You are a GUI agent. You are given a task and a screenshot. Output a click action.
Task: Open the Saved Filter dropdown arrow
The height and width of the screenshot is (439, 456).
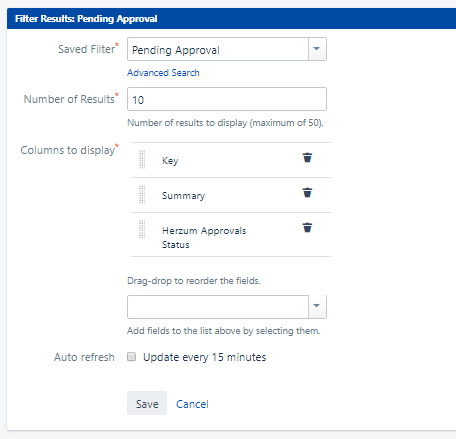[317, 49]
